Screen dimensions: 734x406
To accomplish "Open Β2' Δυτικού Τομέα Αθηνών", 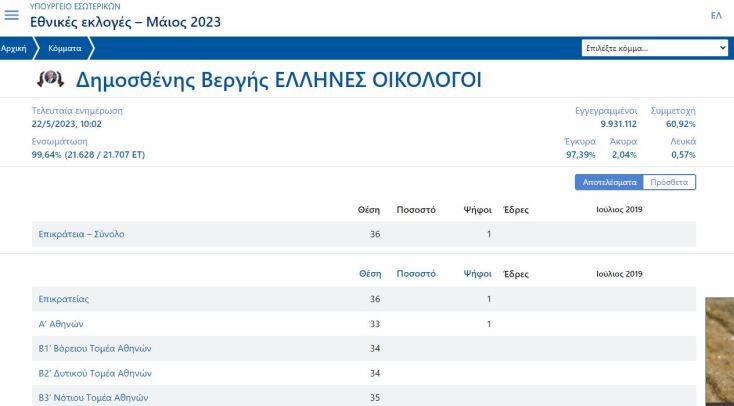I will (x=364, y=373).
